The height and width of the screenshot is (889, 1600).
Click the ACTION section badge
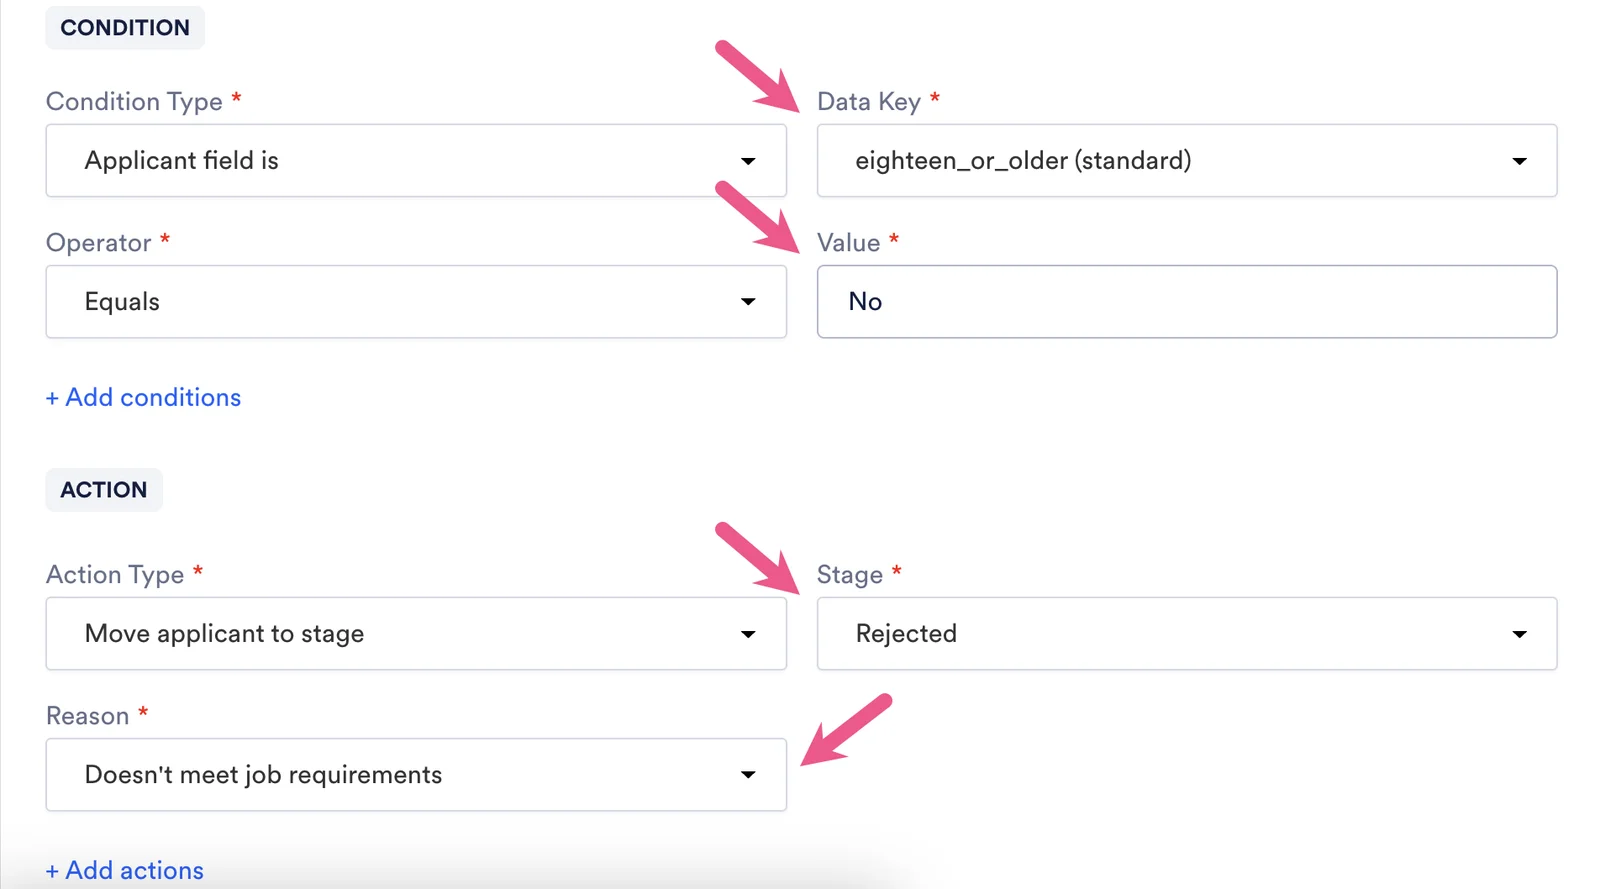click(x=104, y=490)
